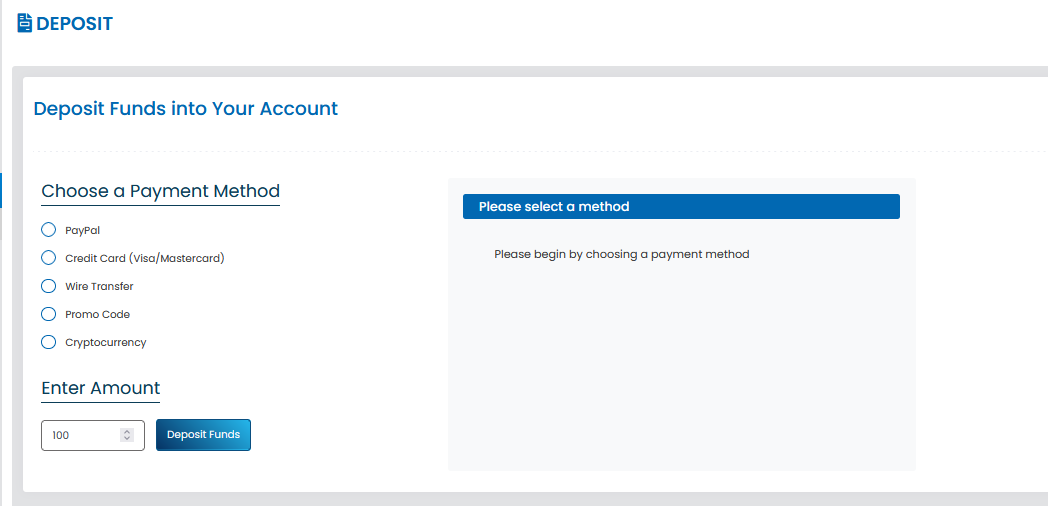The image size is (1048, 506).
Task: Click the 'Credit Card (Visa/Mastercard)' label text
Action: click(145, 258)
